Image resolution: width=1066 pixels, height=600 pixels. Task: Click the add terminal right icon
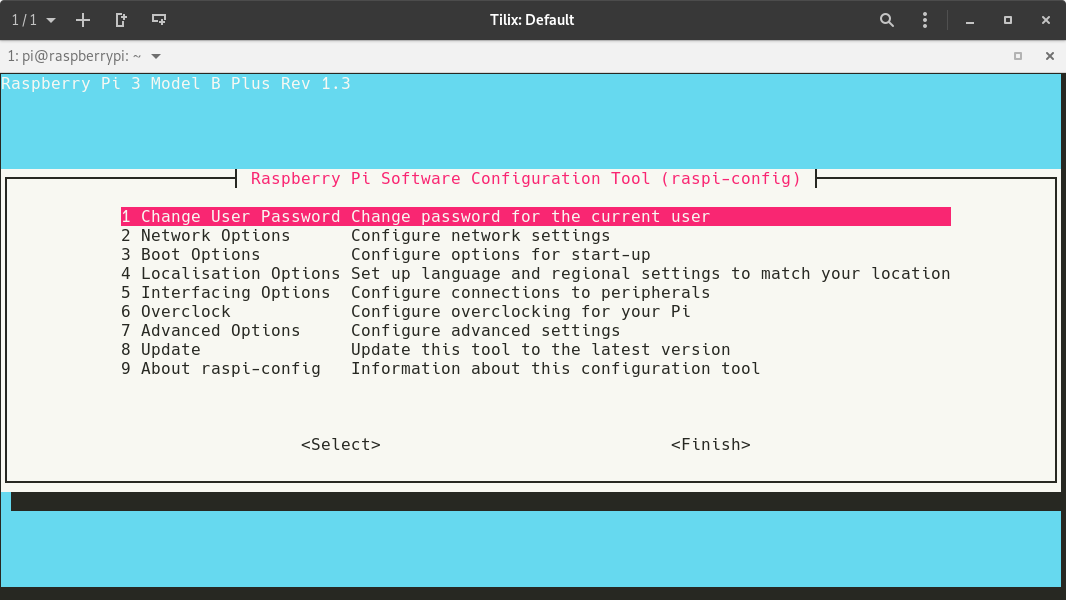pyautogui.click(x=121, y=20)
